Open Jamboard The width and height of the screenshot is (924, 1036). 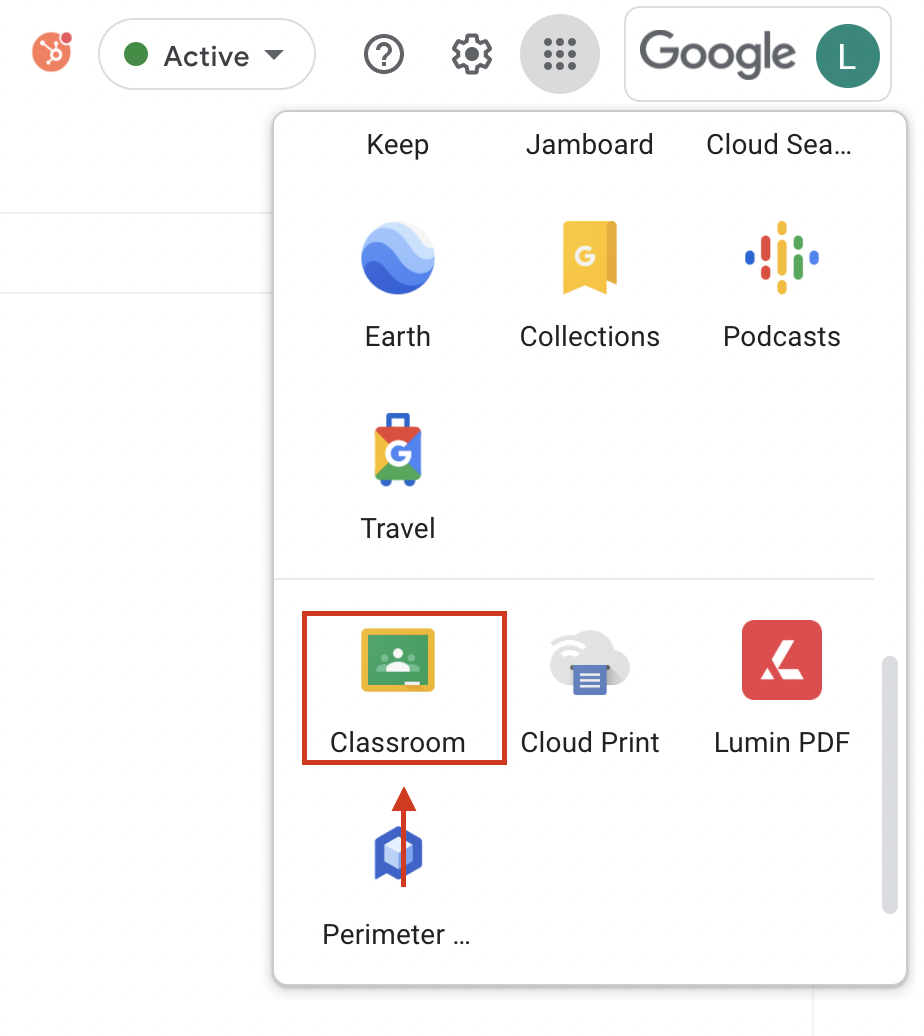pyautogui.click(x=590, y=144)
